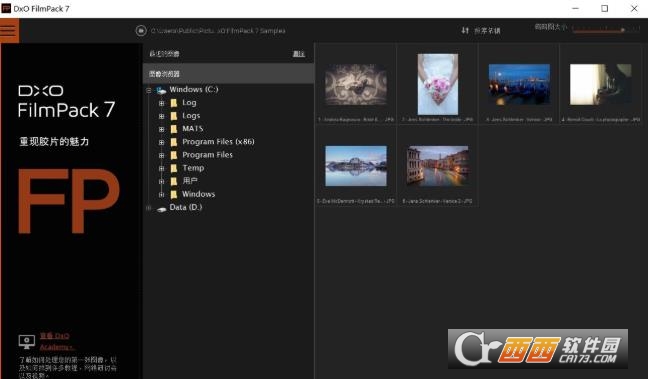Screen dimensions: 648x379
Task: Click the file name under the window photo
Action: [600, 120]
